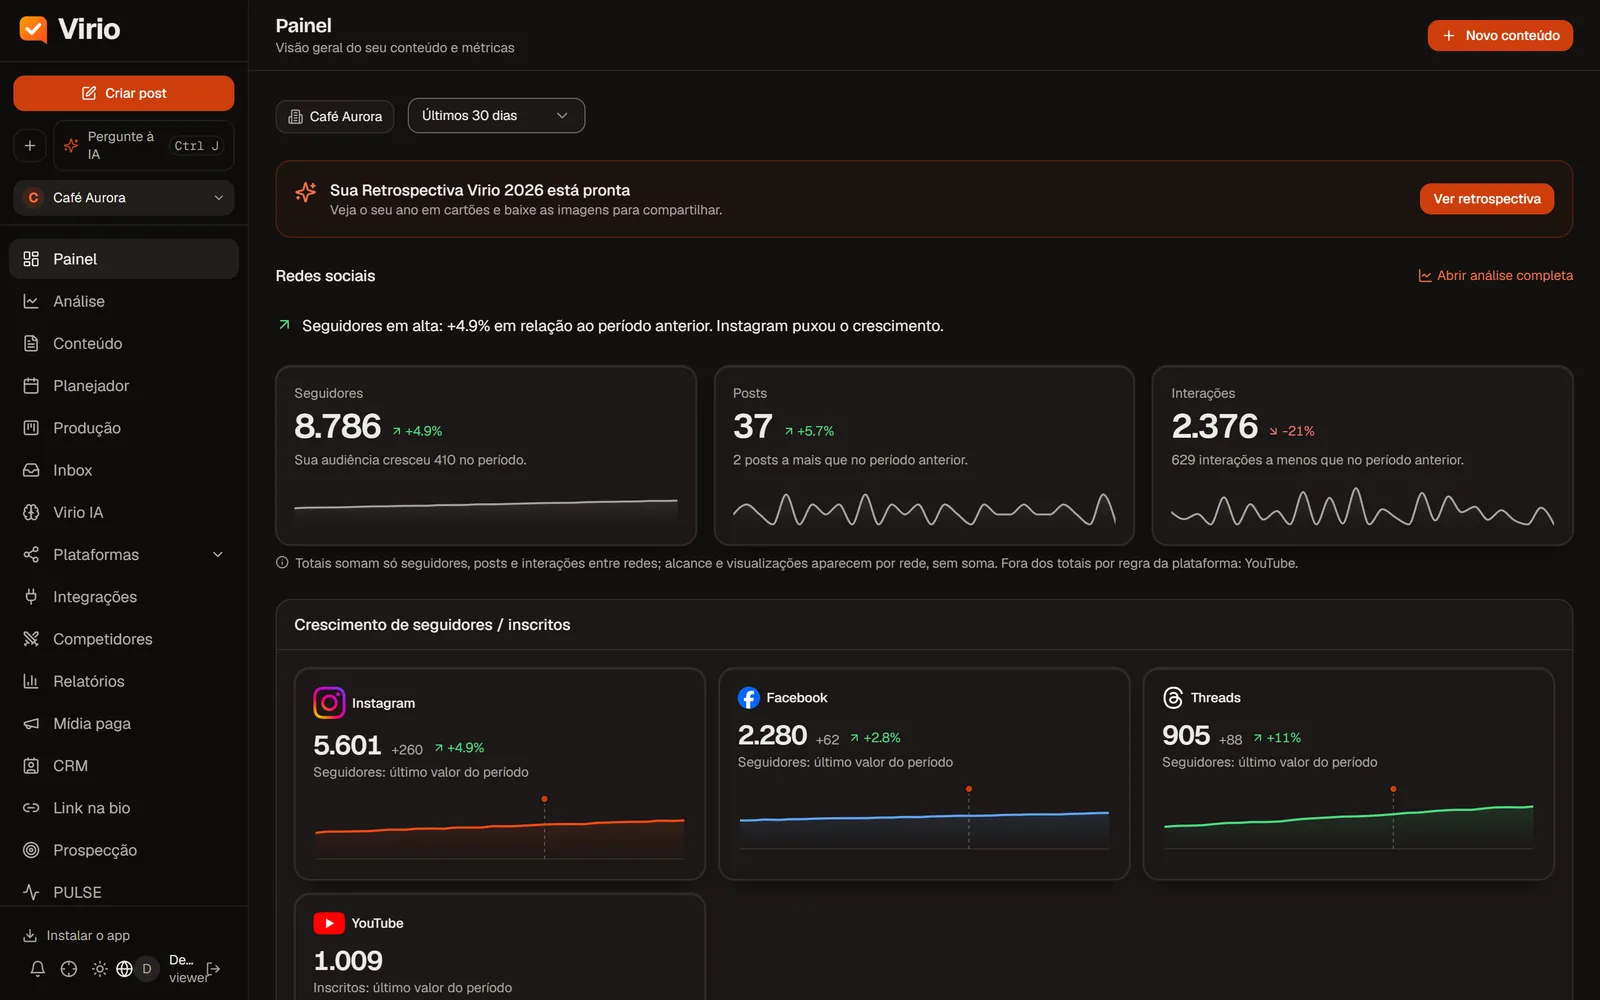1600x1000 pixels.
Task: Click the YouTube logo icon on its card
Action: tap(329, 923)
